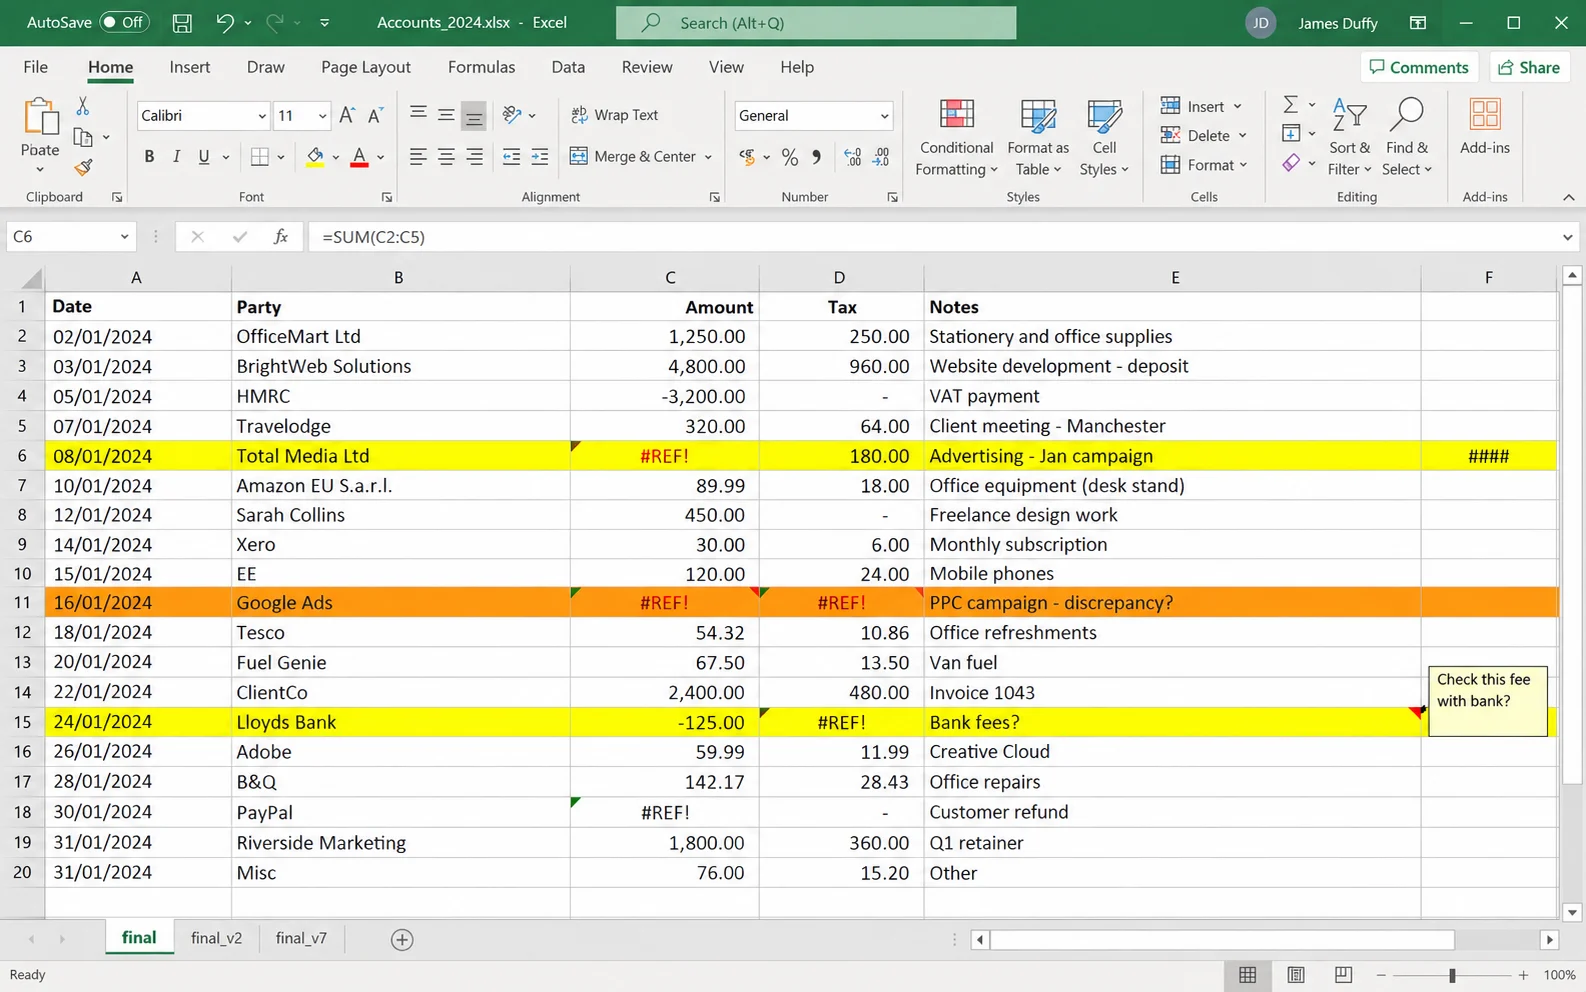Toggle Underline formatting

[204, 157]
